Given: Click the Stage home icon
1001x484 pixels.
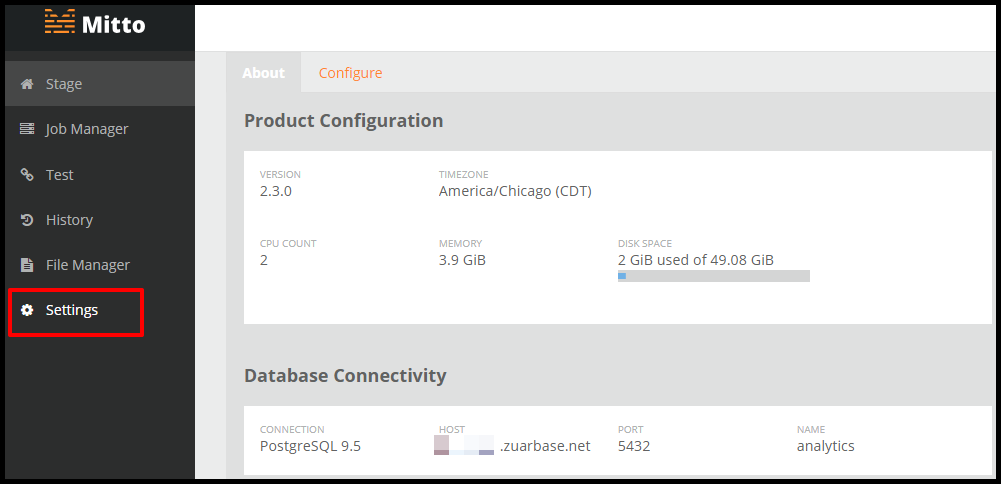Looking at the screenshot, I should pos(27,84).
